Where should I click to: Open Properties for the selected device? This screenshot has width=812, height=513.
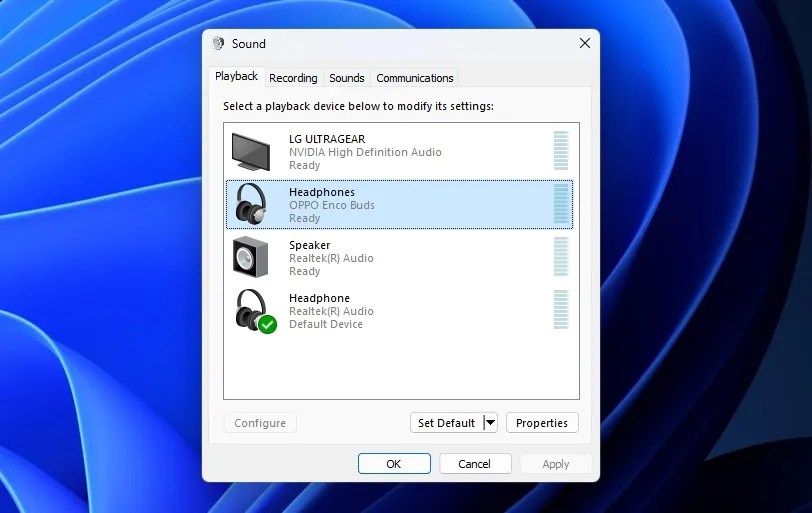coord(542,423)
